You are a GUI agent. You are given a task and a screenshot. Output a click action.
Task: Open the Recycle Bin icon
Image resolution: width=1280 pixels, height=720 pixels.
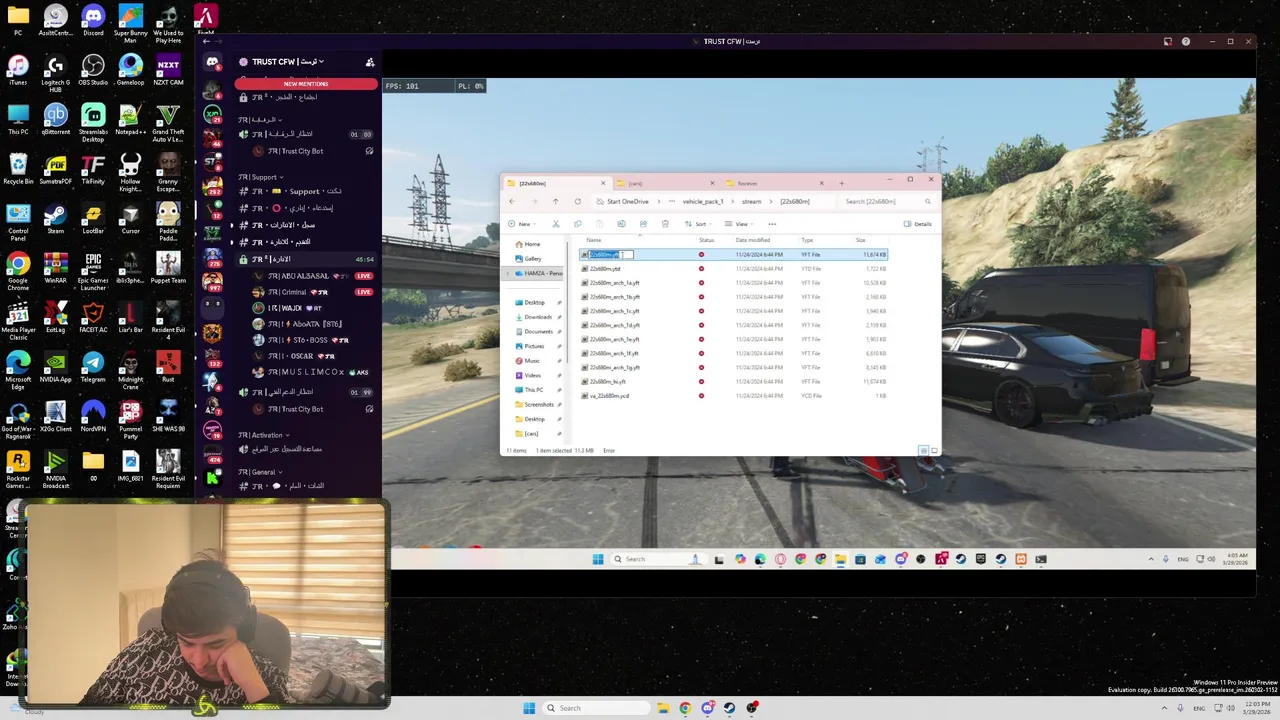click(18, 169)
